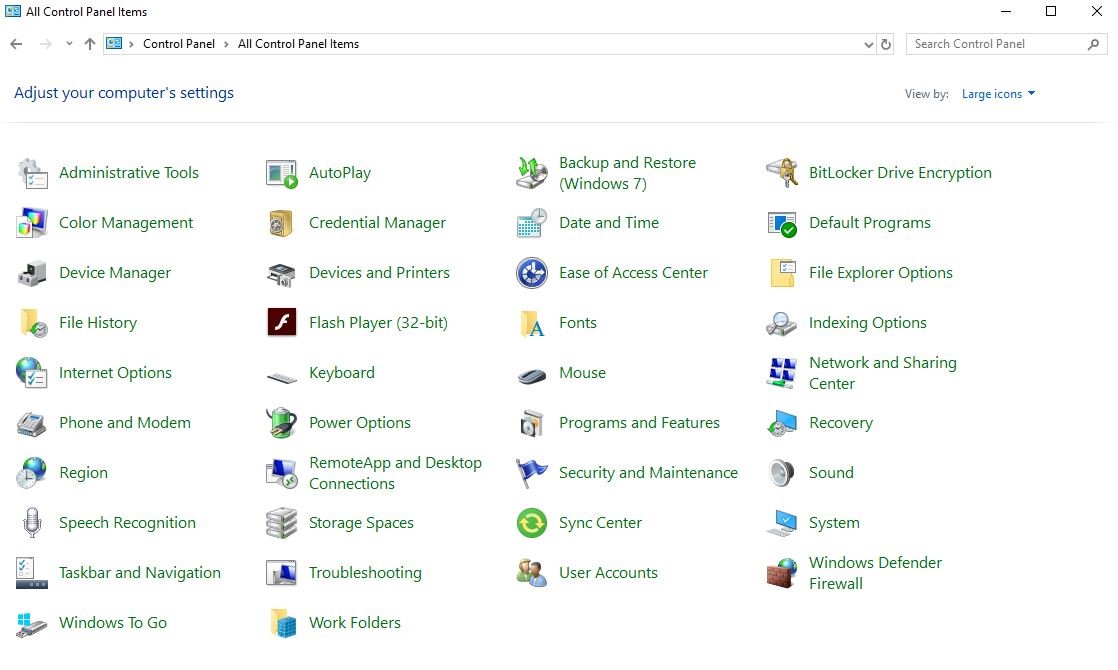This screenshot has height=670, width=1118.
Task: Click the Back navigation arrow
Action: (16, 44)
